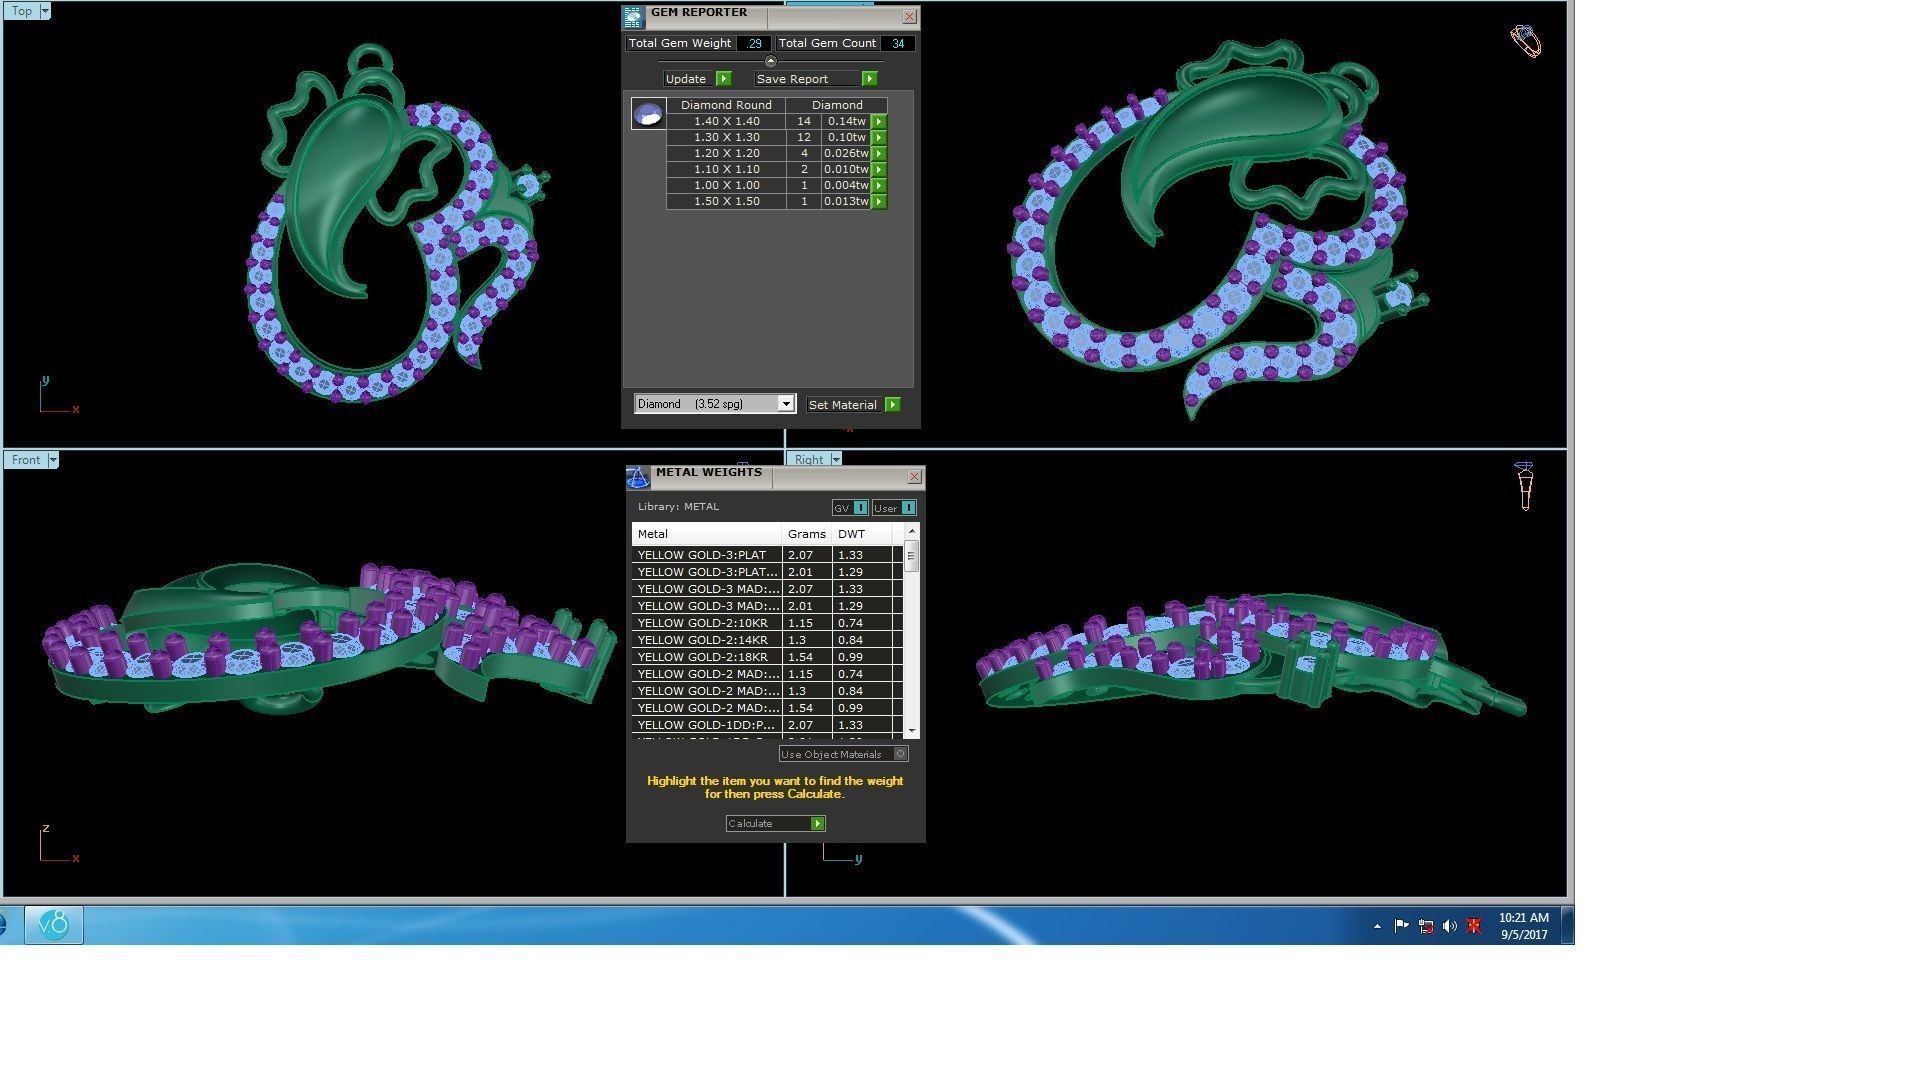The height and width of the screenshot is (1080, 1920).
Task: Open the Matrix v8 taskbar application
Action: pos(54,925)
